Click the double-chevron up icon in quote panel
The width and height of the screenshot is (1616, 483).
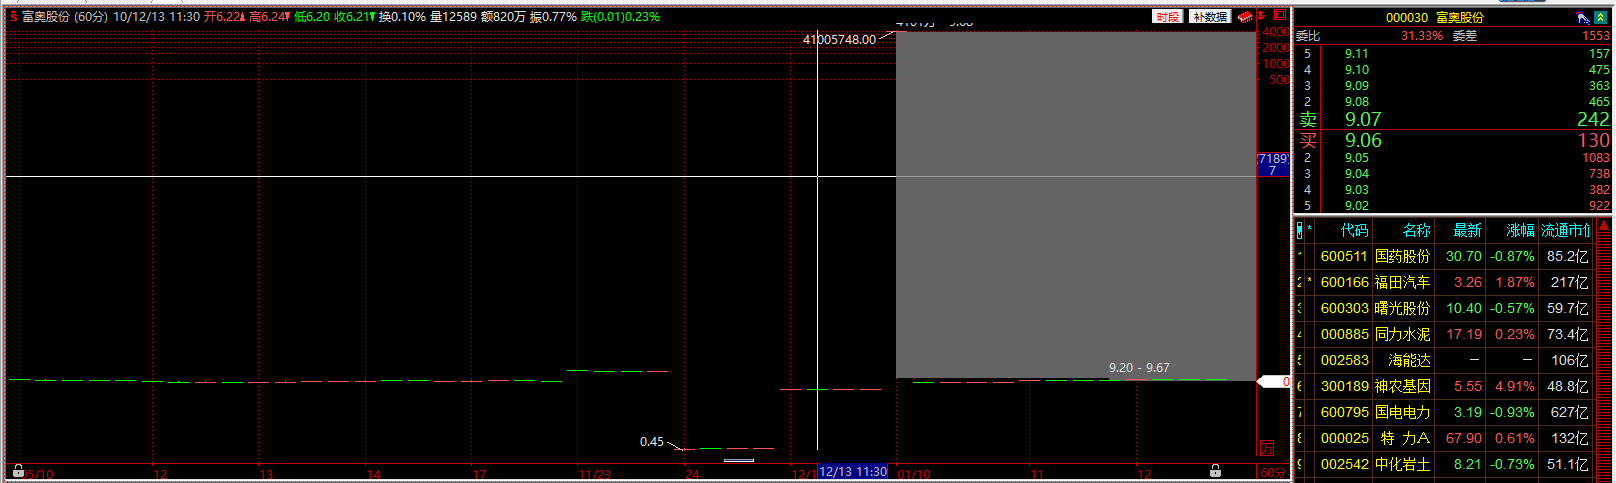[1601, 18]
